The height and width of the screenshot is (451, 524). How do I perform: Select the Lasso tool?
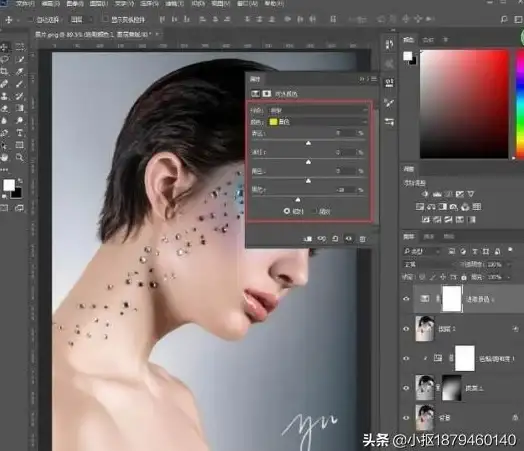[5, 59]
